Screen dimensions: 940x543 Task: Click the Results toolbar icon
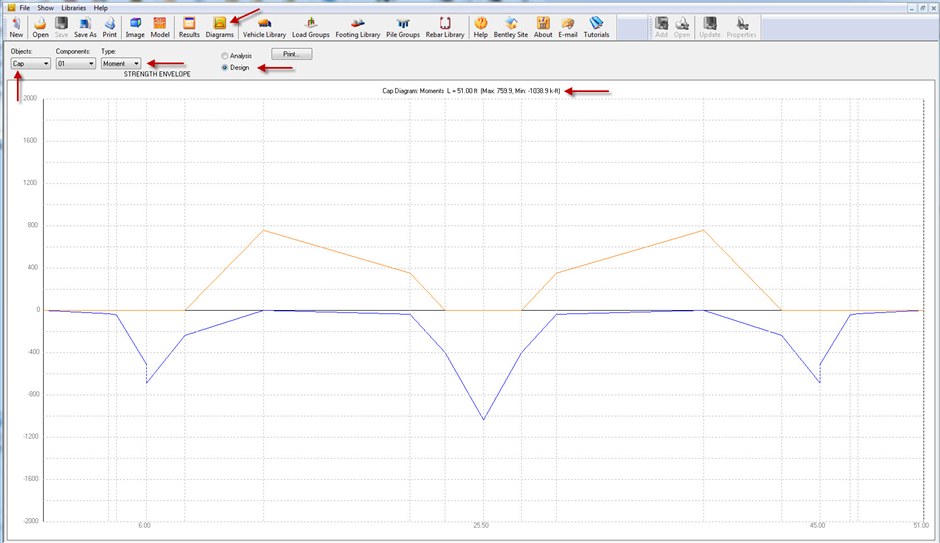pyautogui.click(x=189, y=26)
